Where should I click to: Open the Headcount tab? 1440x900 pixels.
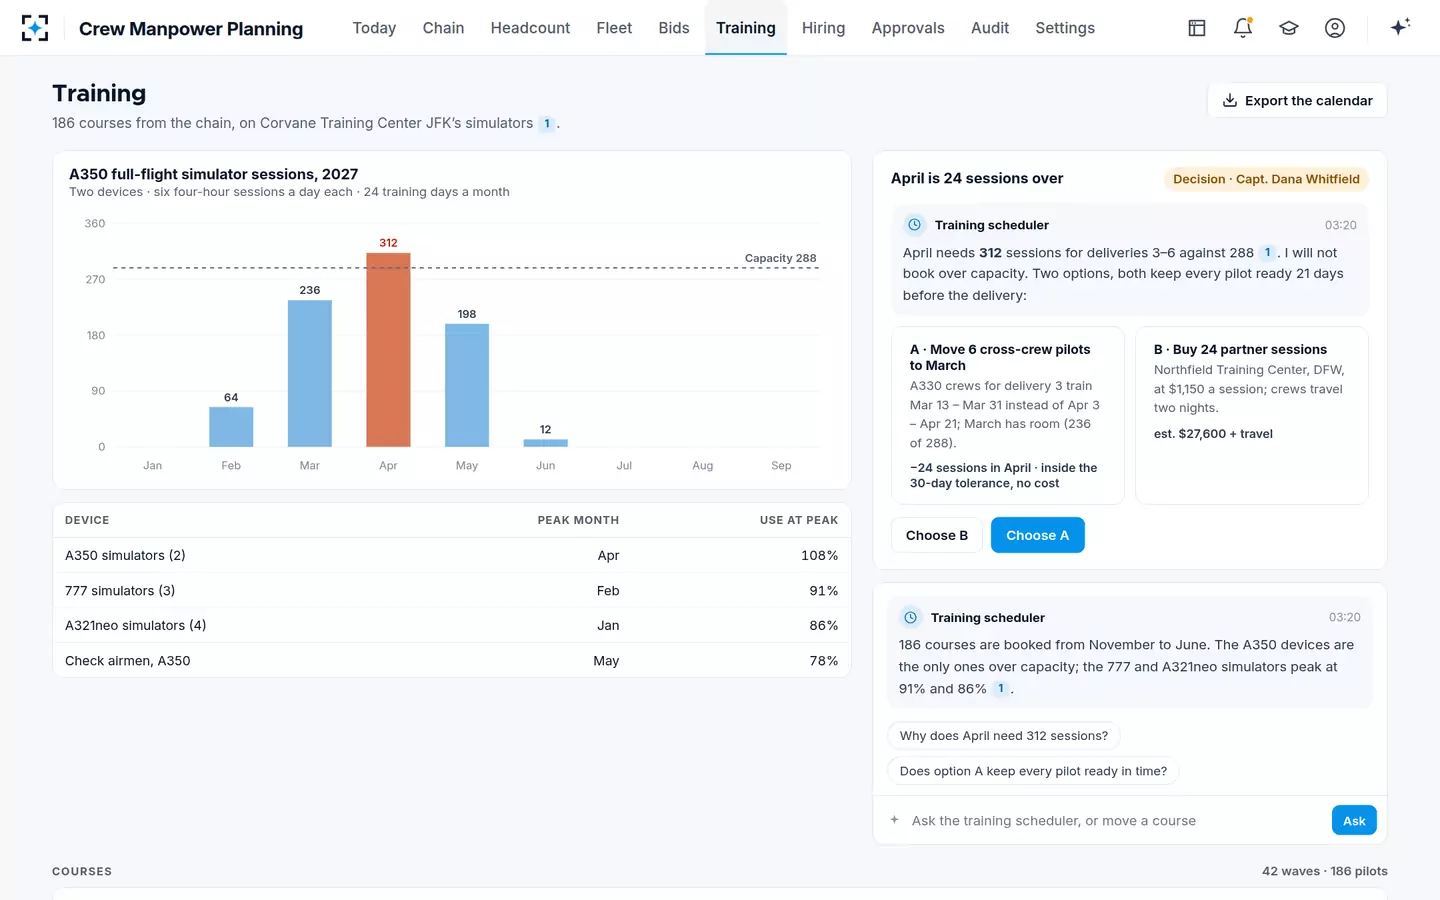tap(530, 28)
